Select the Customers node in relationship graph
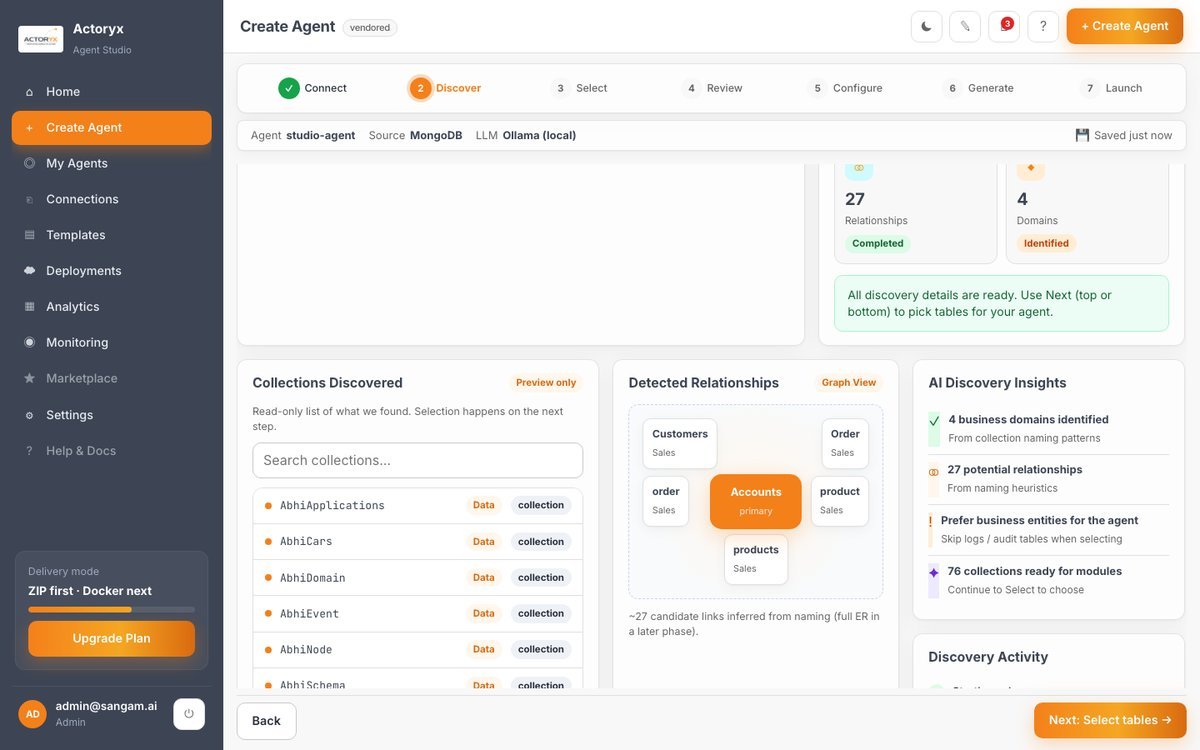 680,443
